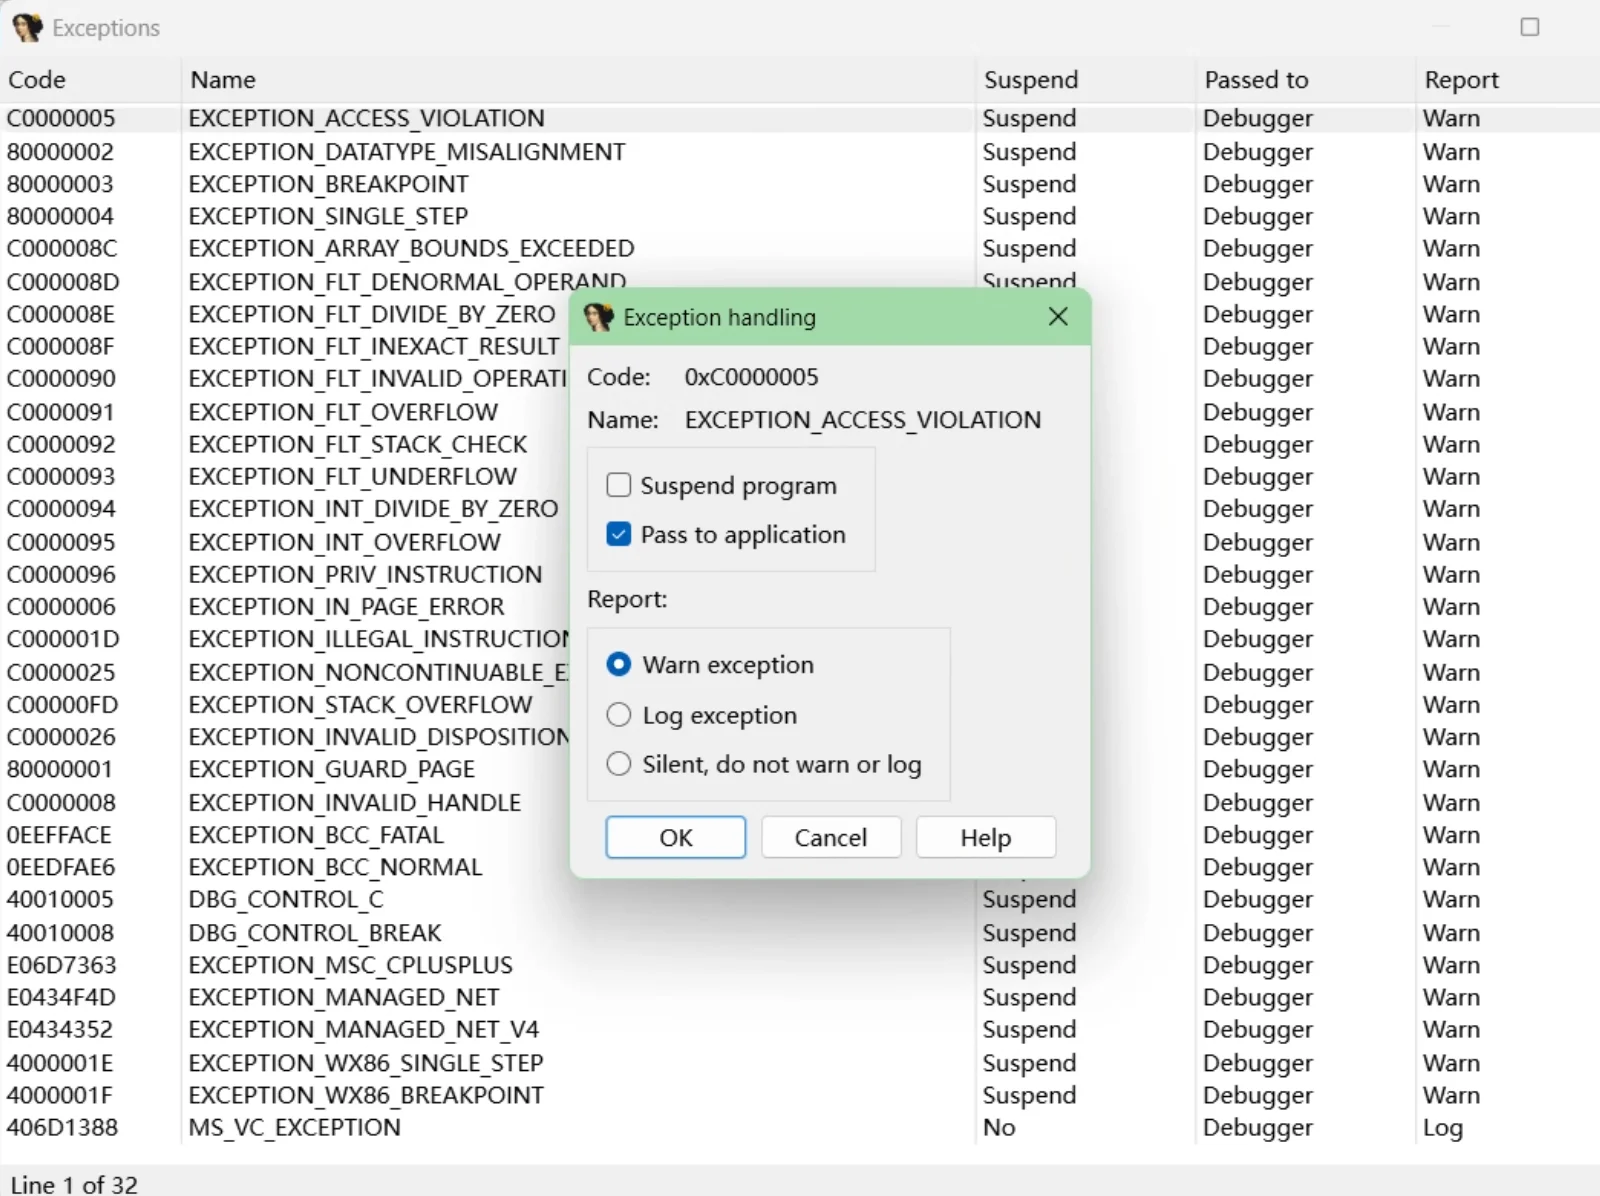This screenshot has height=1196, width=1600.
Task: Select the MS_VC_EXCEPTION row
Action: (800, 1127)
